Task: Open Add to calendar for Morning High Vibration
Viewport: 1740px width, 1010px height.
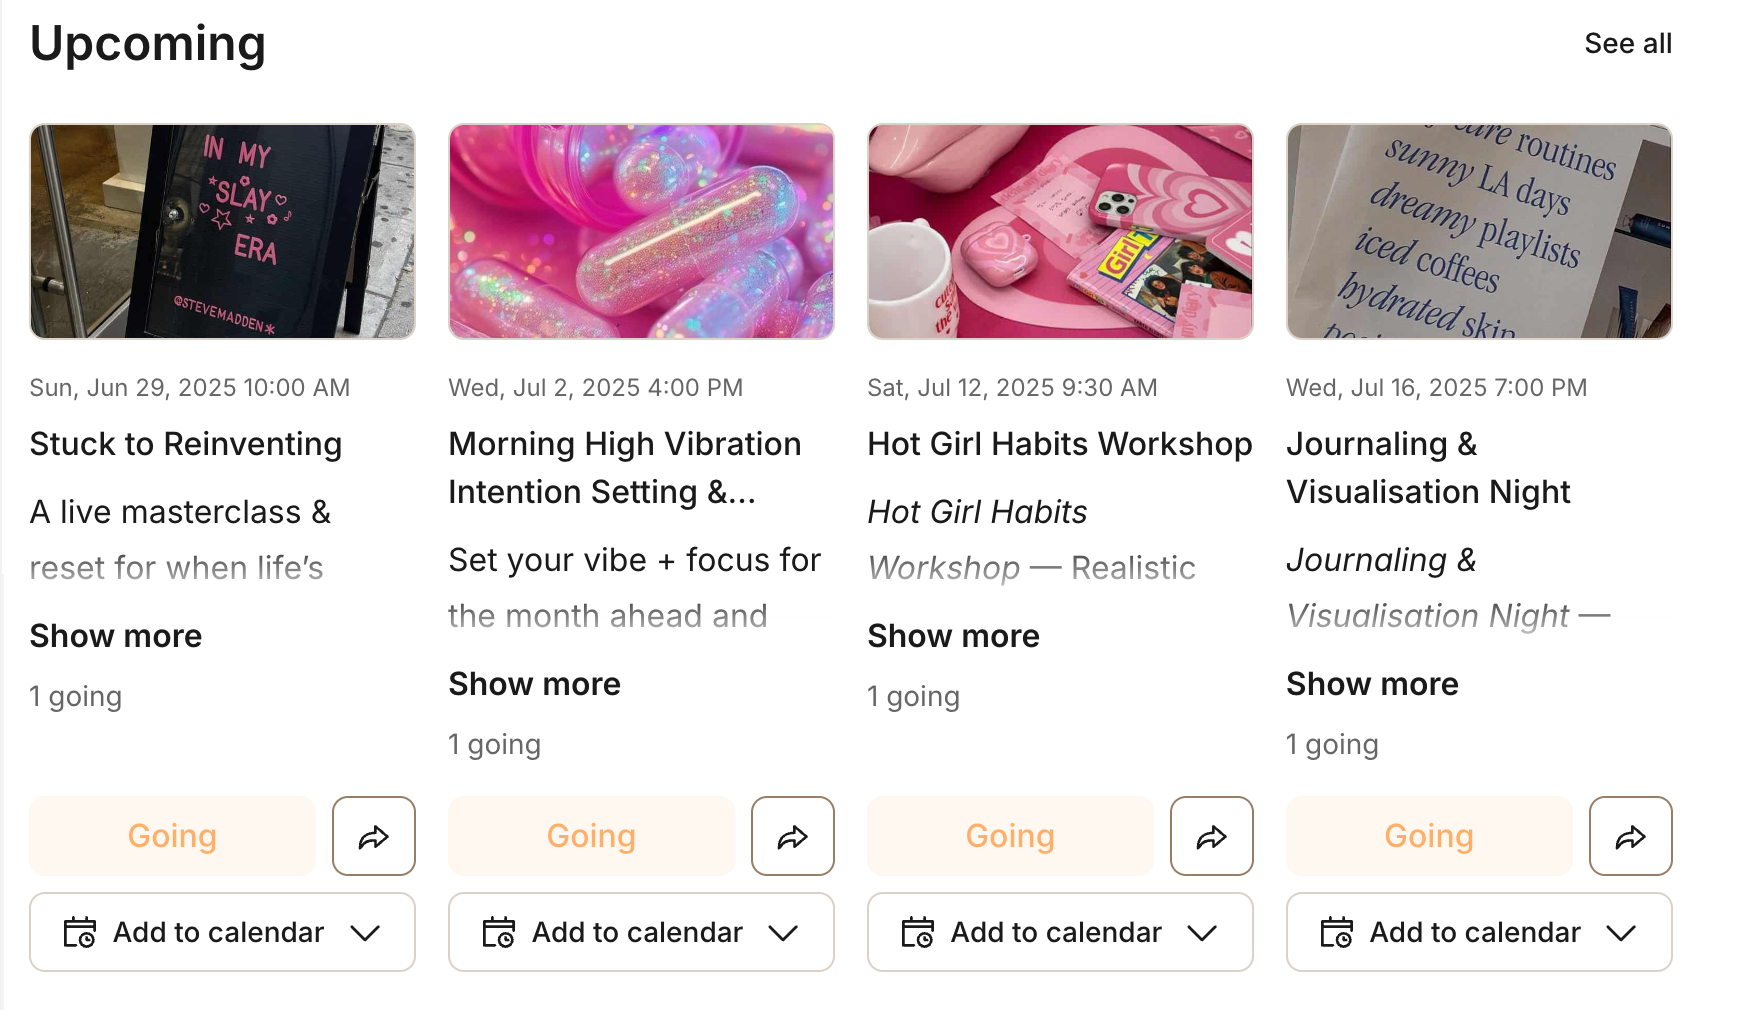Action: point(641,932)
